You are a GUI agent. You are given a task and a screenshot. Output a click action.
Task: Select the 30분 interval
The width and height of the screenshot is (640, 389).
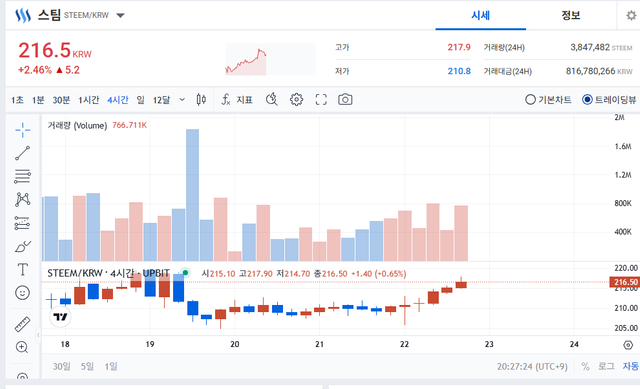click(61, 100)
